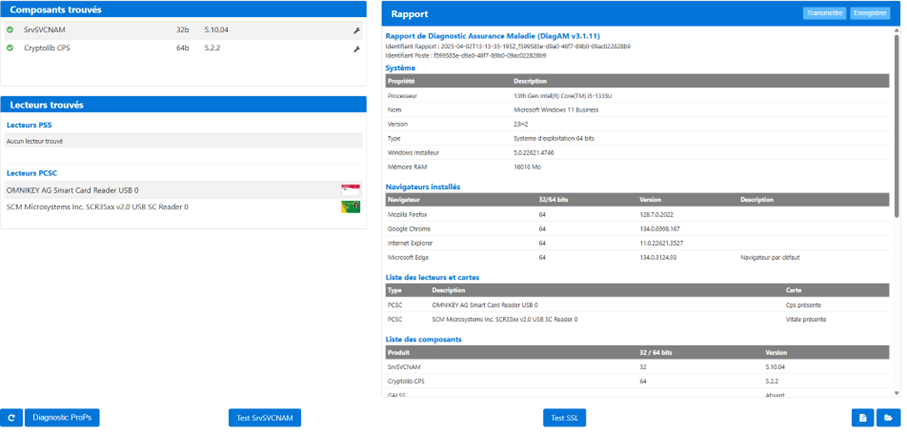Screen dimensions: 907x432
Task: Click the report scrollbar up arrow
Action: pyautogui.click(x=896, y=32)
